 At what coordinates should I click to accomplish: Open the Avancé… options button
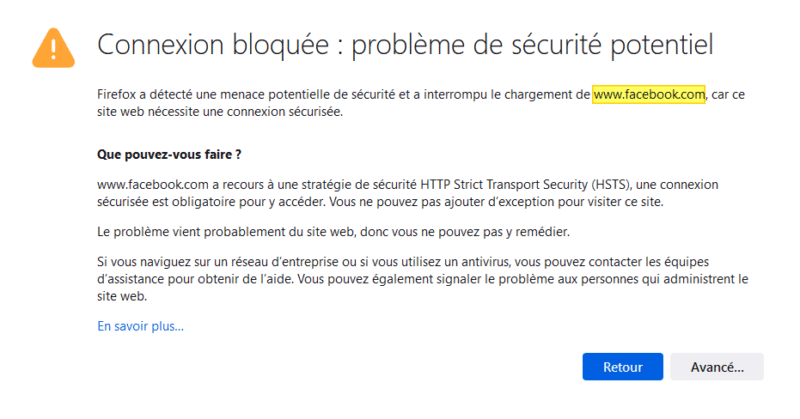[717, 367]
